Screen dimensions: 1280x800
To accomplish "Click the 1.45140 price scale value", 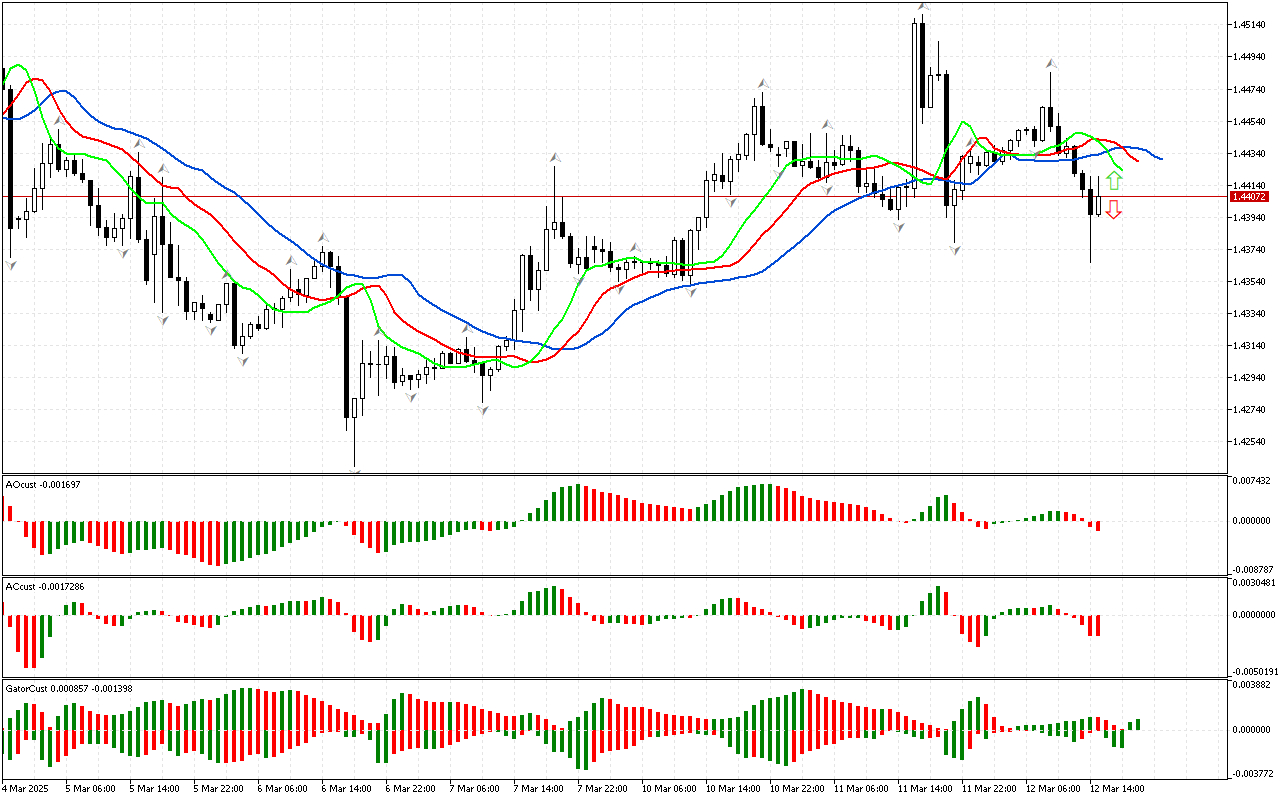I will tap(1250, 25).
